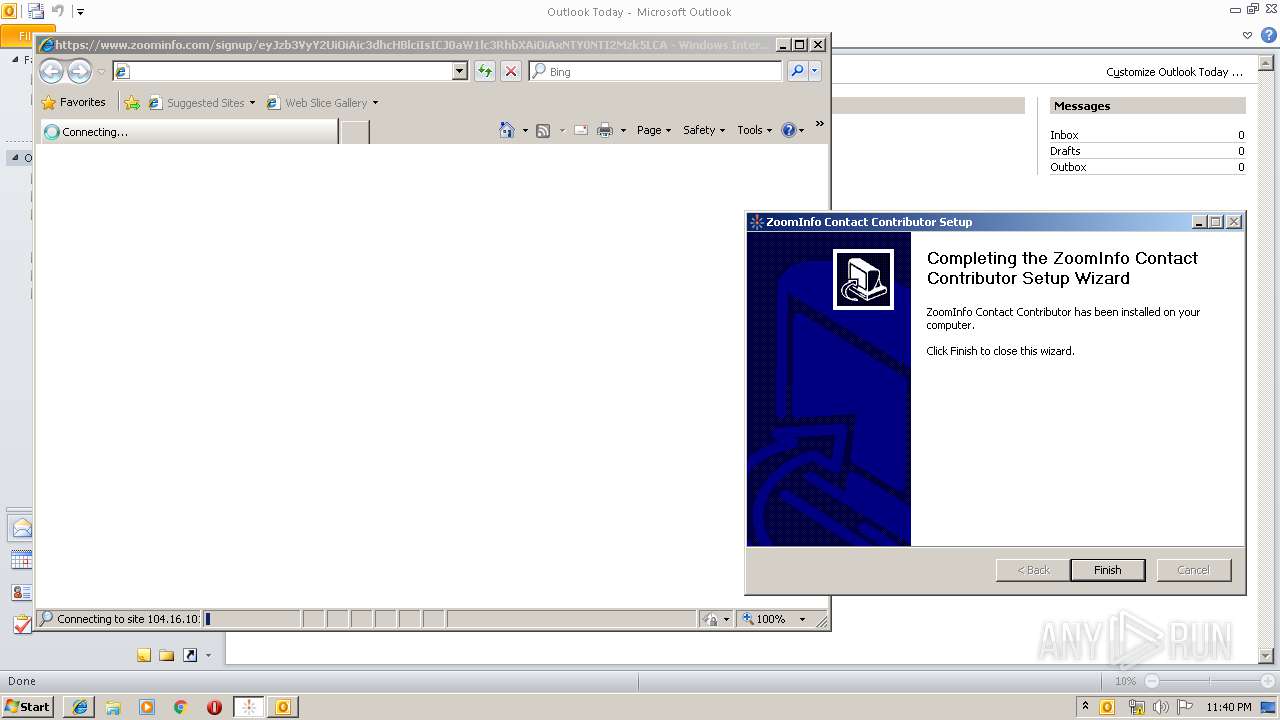Switch to Outlook taskbar button

pos(283,707)
